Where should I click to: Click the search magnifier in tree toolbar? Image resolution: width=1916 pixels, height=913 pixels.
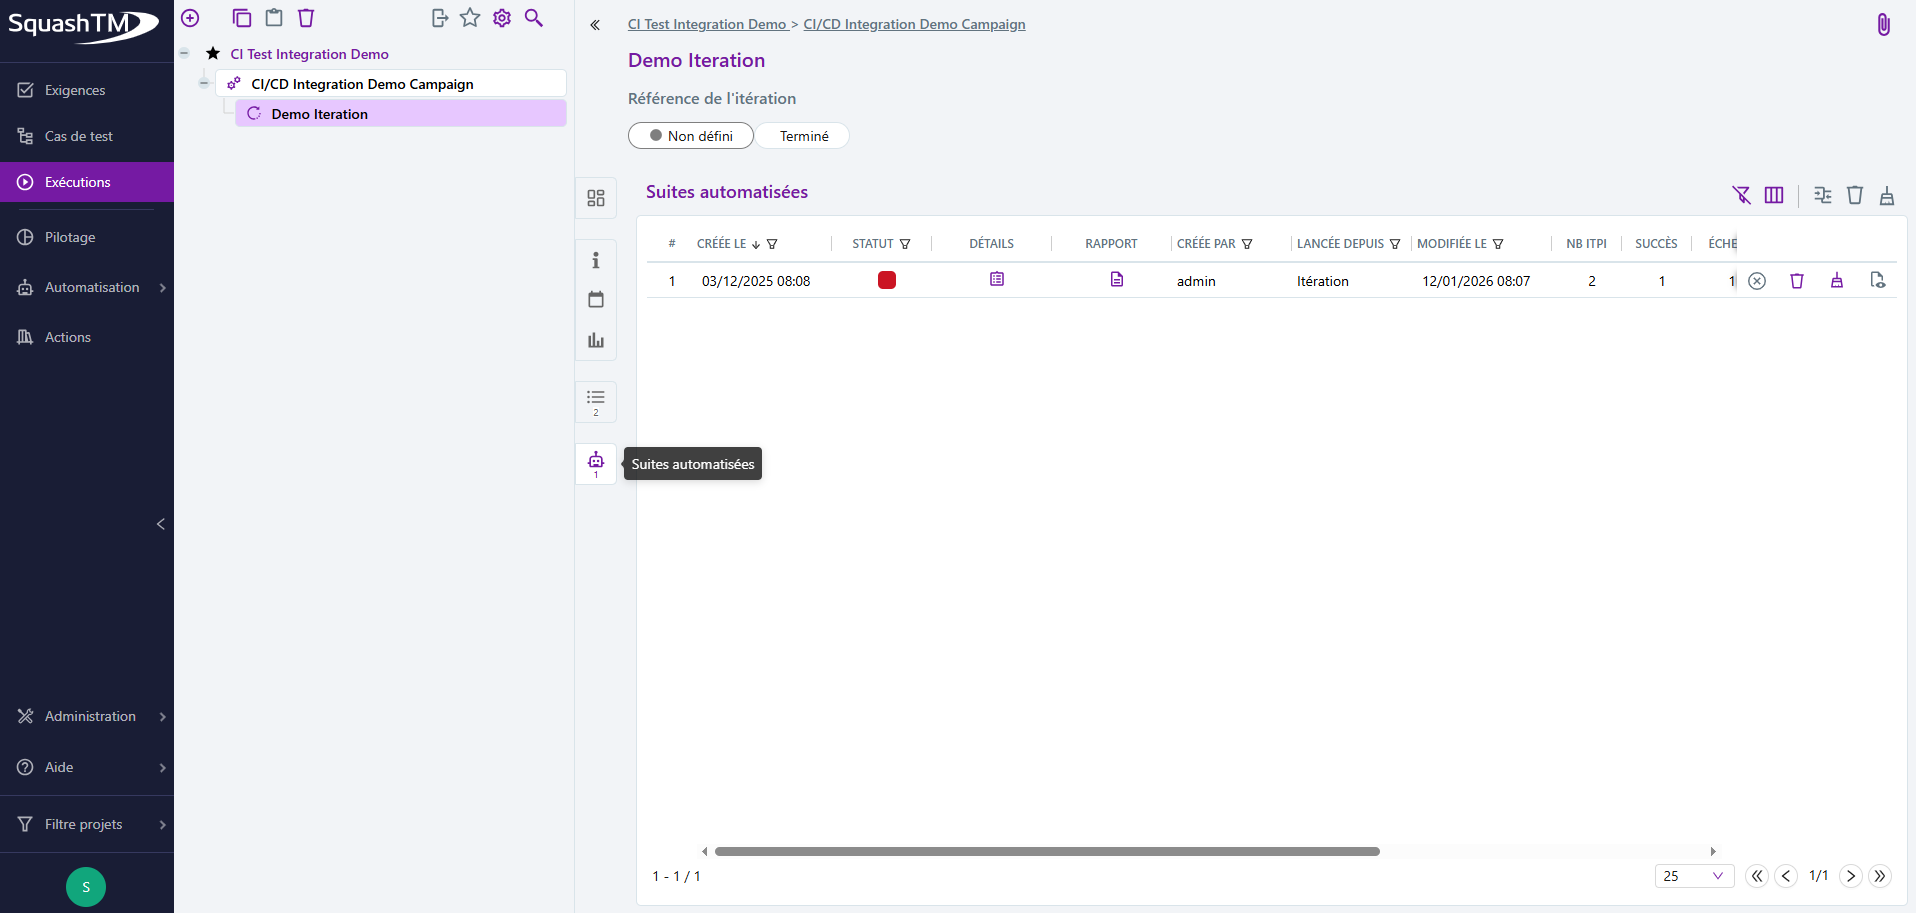click(534, 18)
